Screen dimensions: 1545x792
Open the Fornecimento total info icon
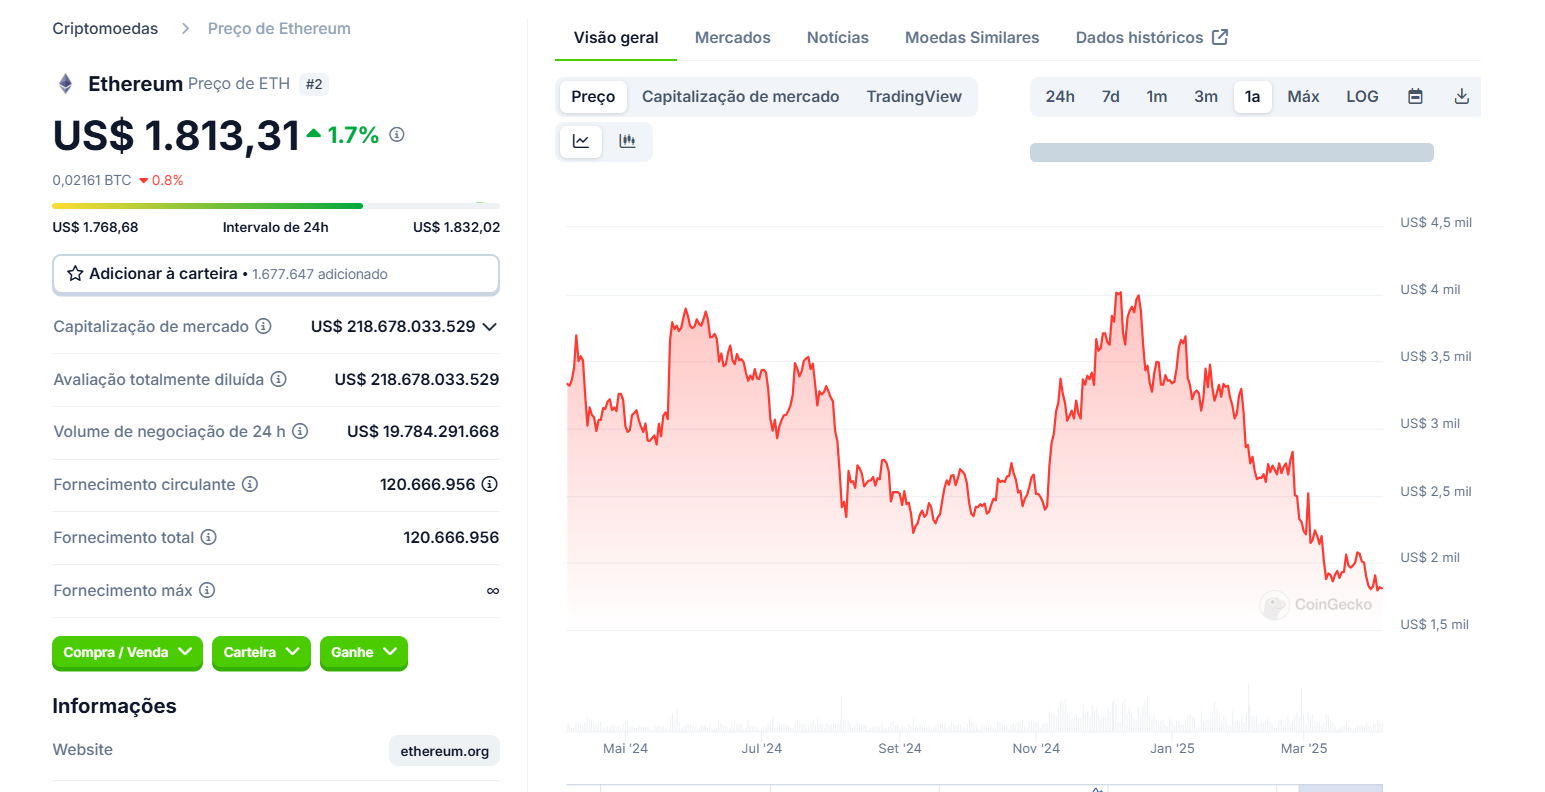click(209, 537)
